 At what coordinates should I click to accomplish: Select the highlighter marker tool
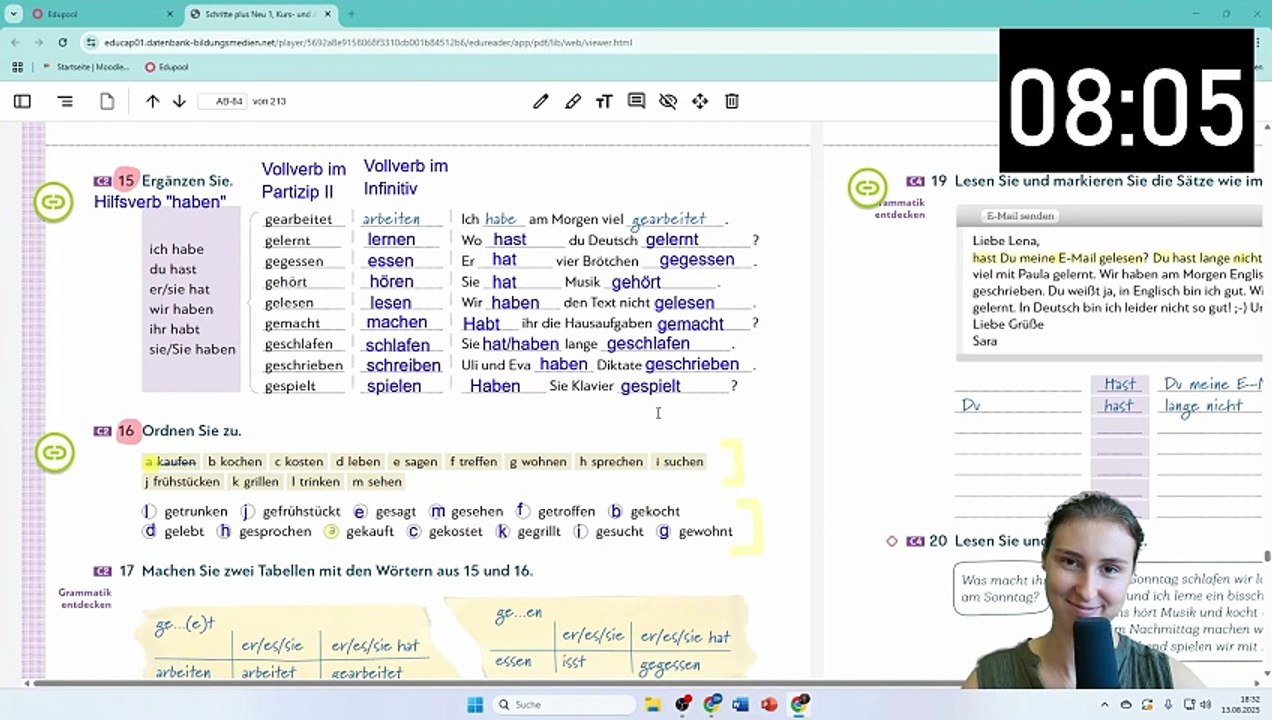(572, 101)
